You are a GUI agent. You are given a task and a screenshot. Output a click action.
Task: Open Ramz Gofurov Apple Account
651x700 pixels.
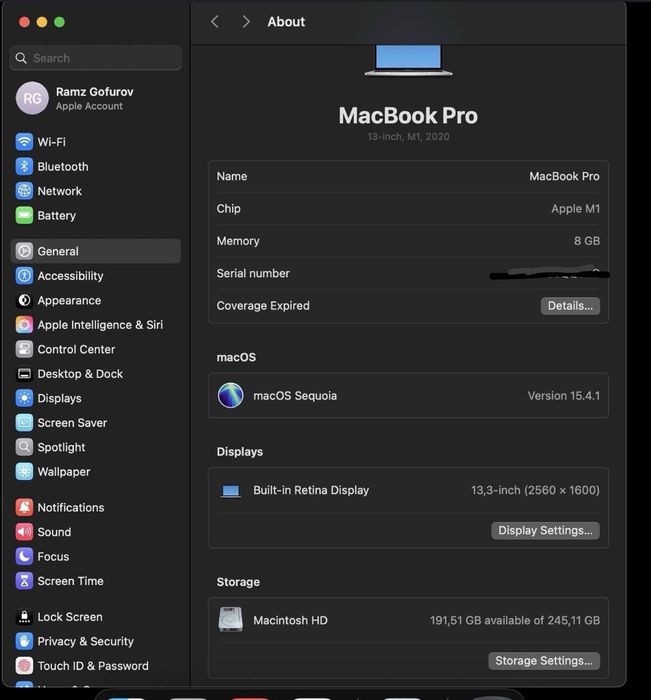[x=94, y=98]
